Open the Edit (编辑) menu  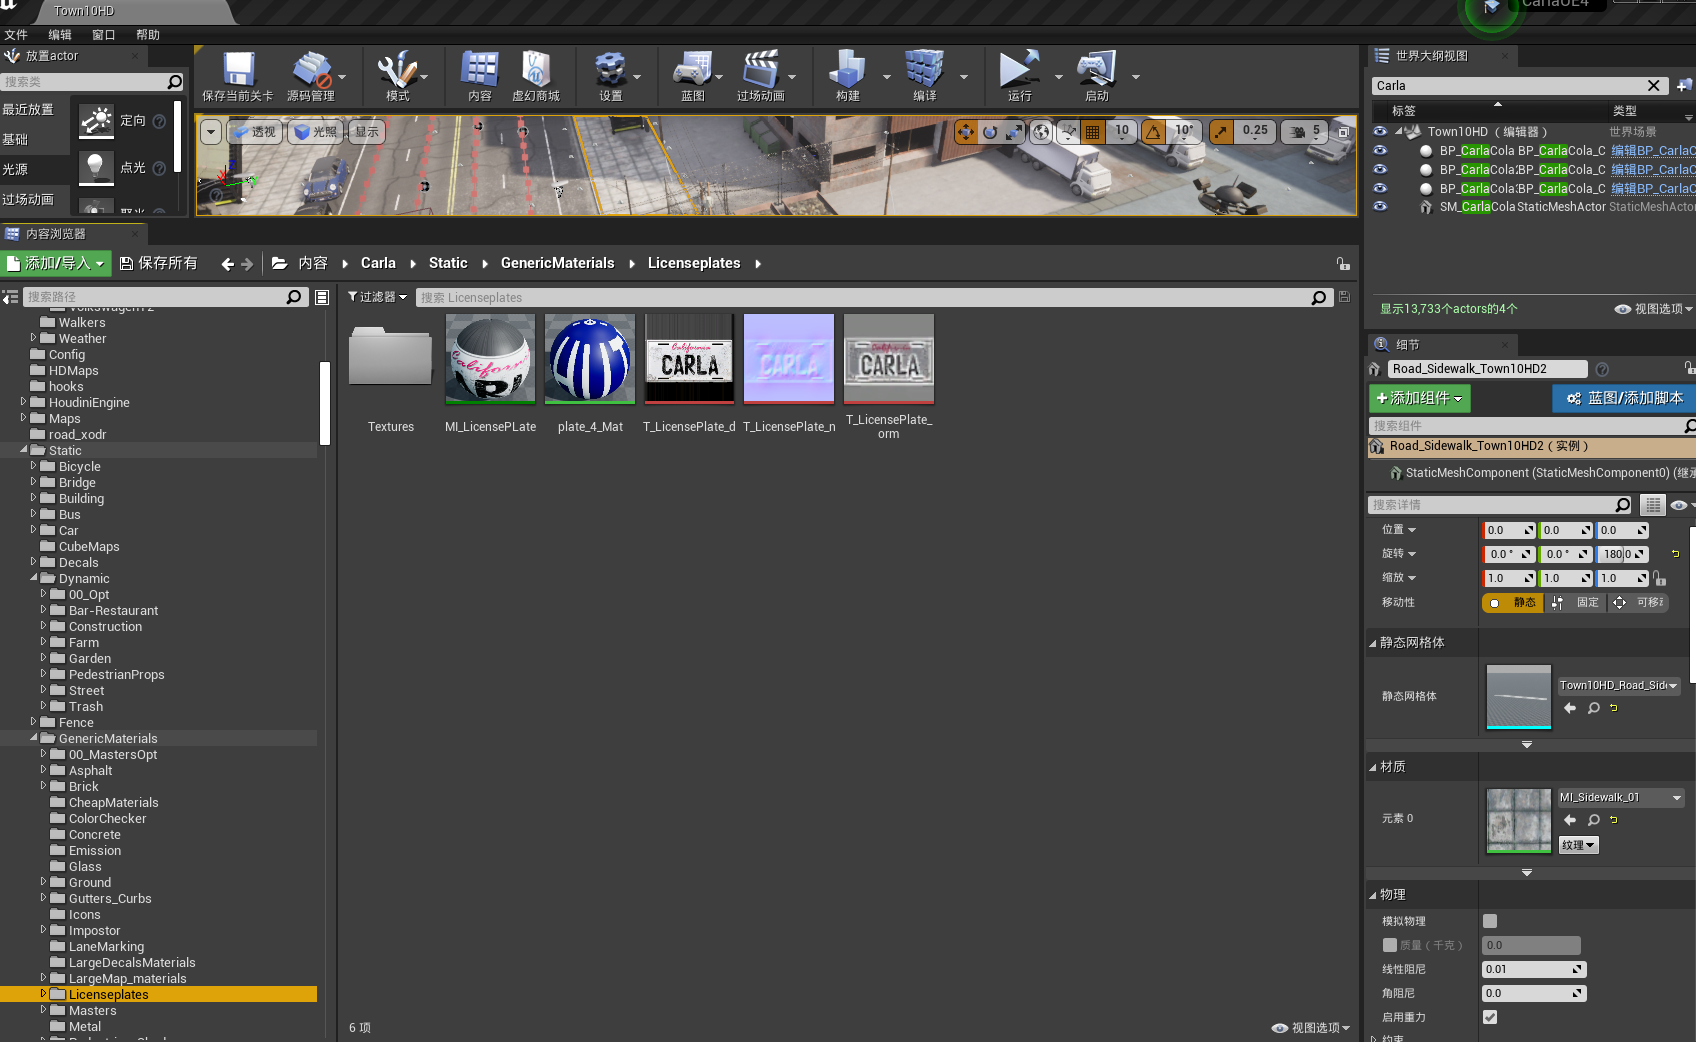[60, 35]
